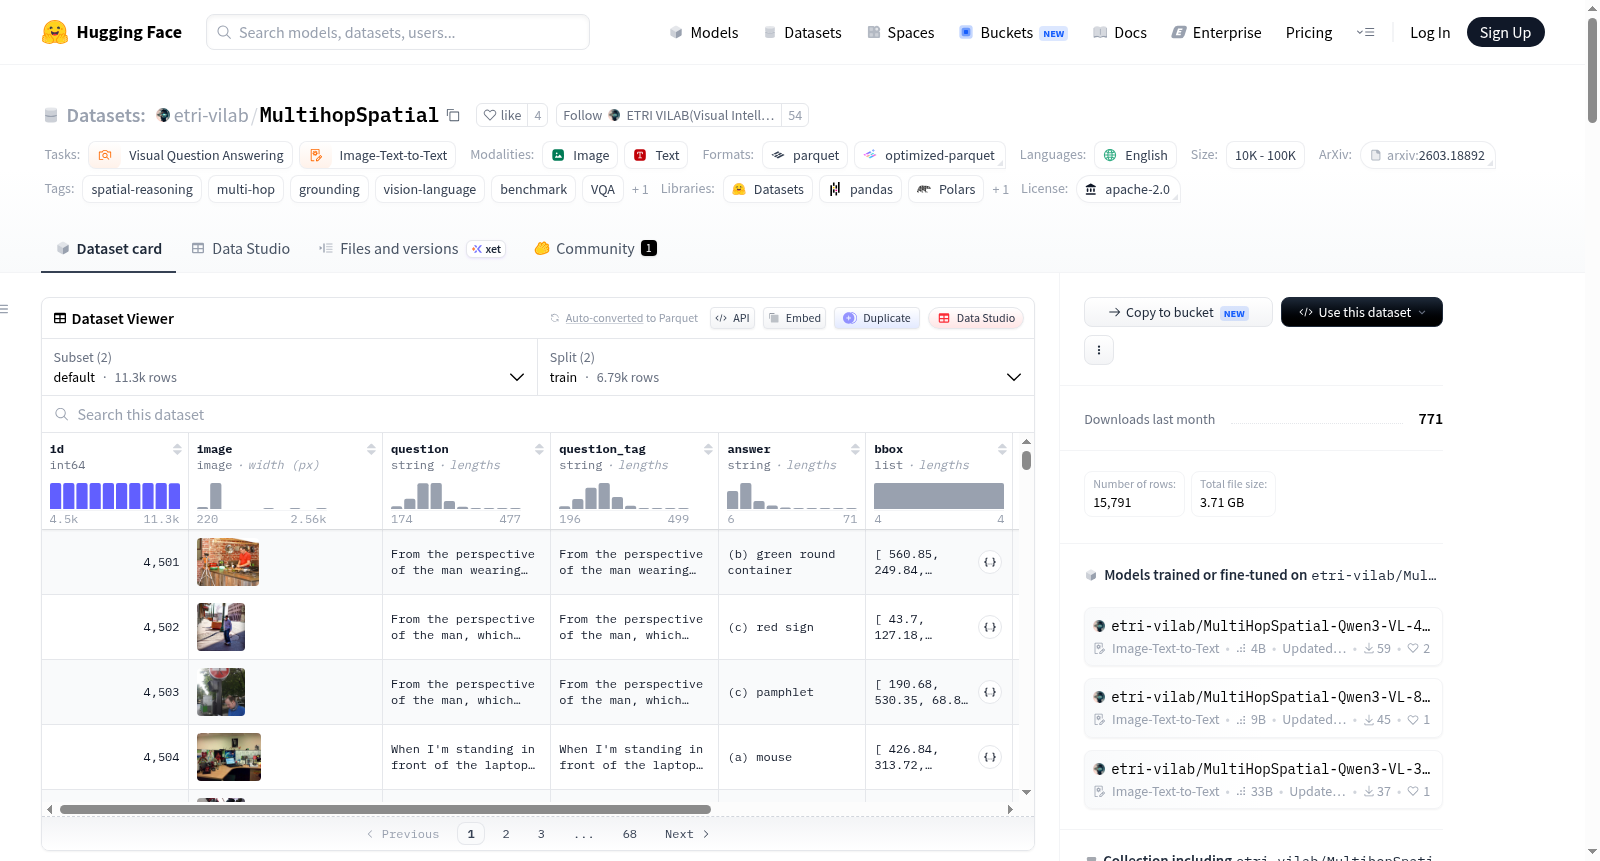Click the etri-vilab organization avatar icon

[163, 115]
